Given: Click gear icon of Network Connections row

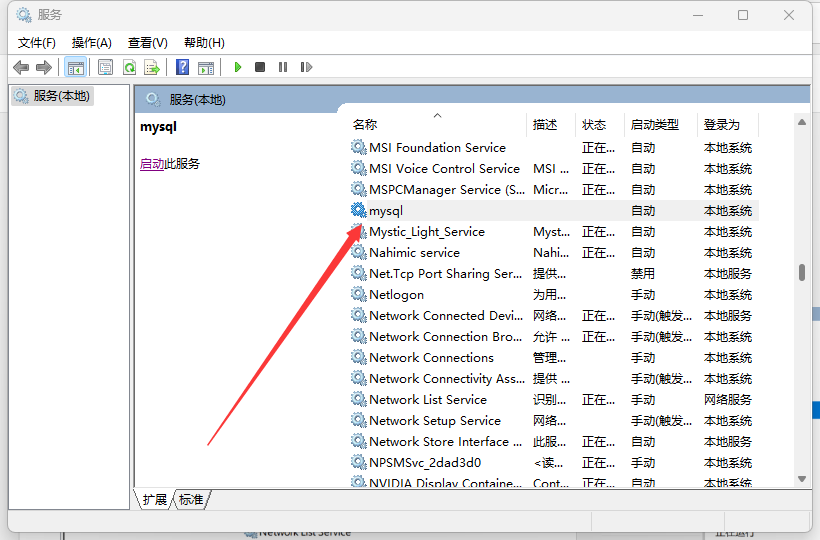Looking at the screenshot, I should (358, 358).
